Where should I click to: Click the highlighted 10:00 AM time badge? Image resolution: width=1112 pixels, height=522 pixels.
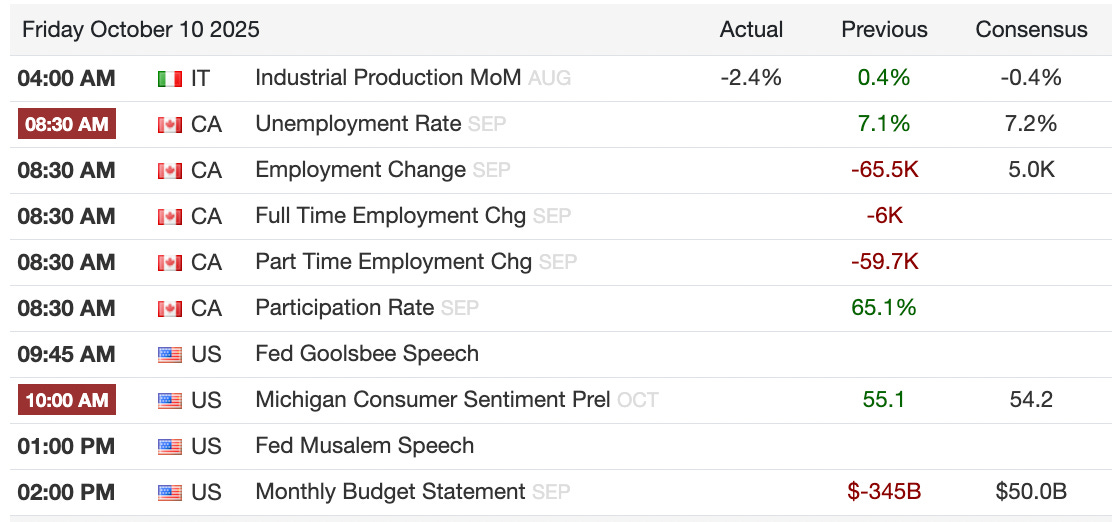coord(66,400)
